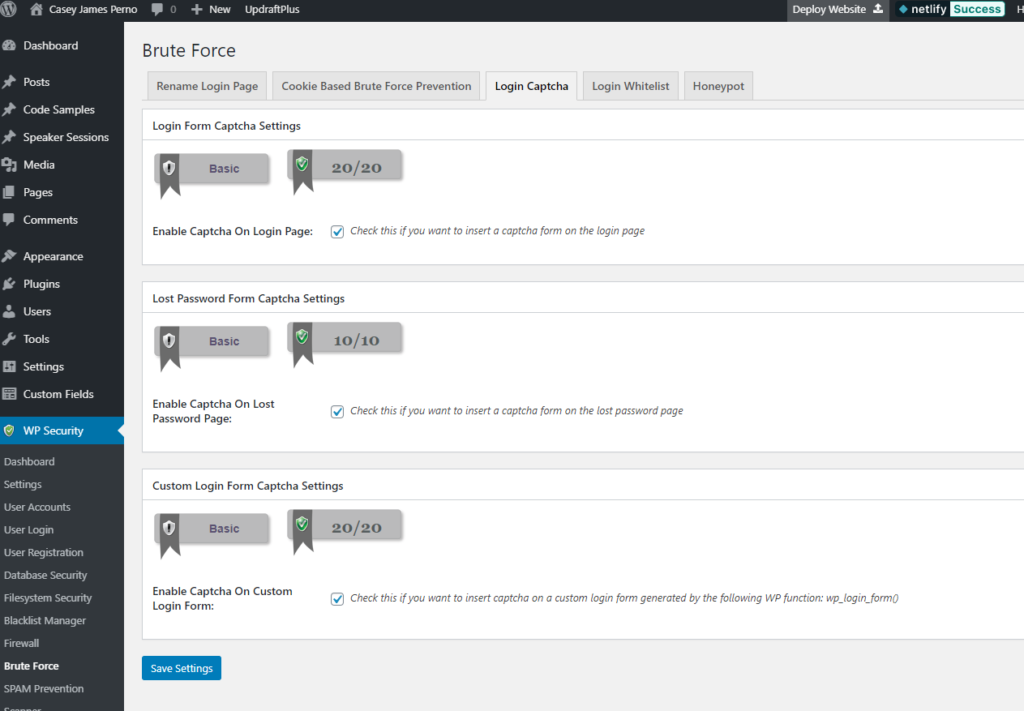Click 20/20 badge under Custom Login Form Captcha
This screenshot has height=711, width=1024.
[345, 531]
